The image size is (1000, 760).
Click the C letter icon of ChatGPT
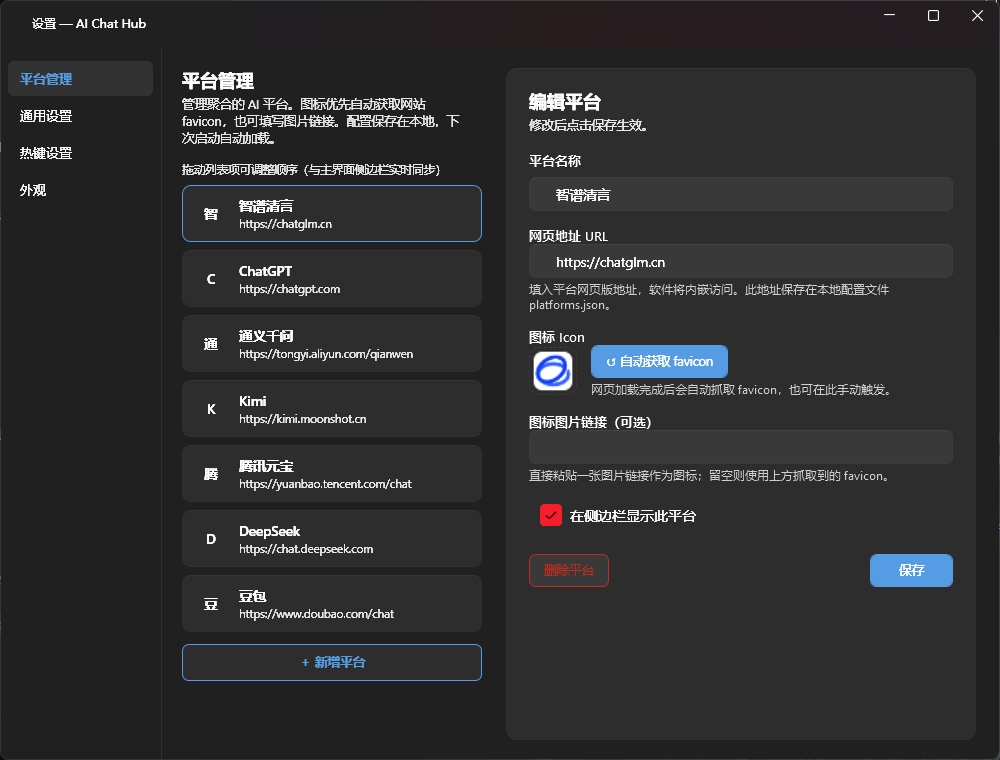pos(210,279)
